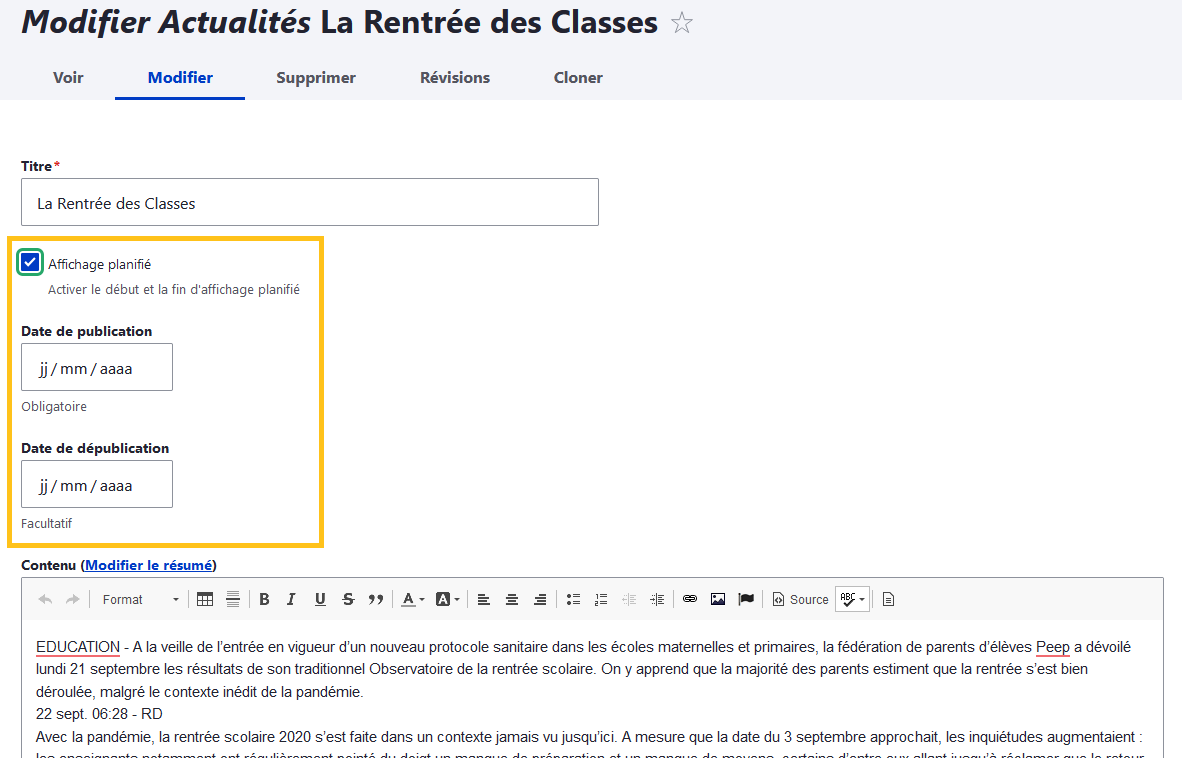Click the Source button in toolbar
This screenshot has height=758, width=1182.
pos(800,599)
